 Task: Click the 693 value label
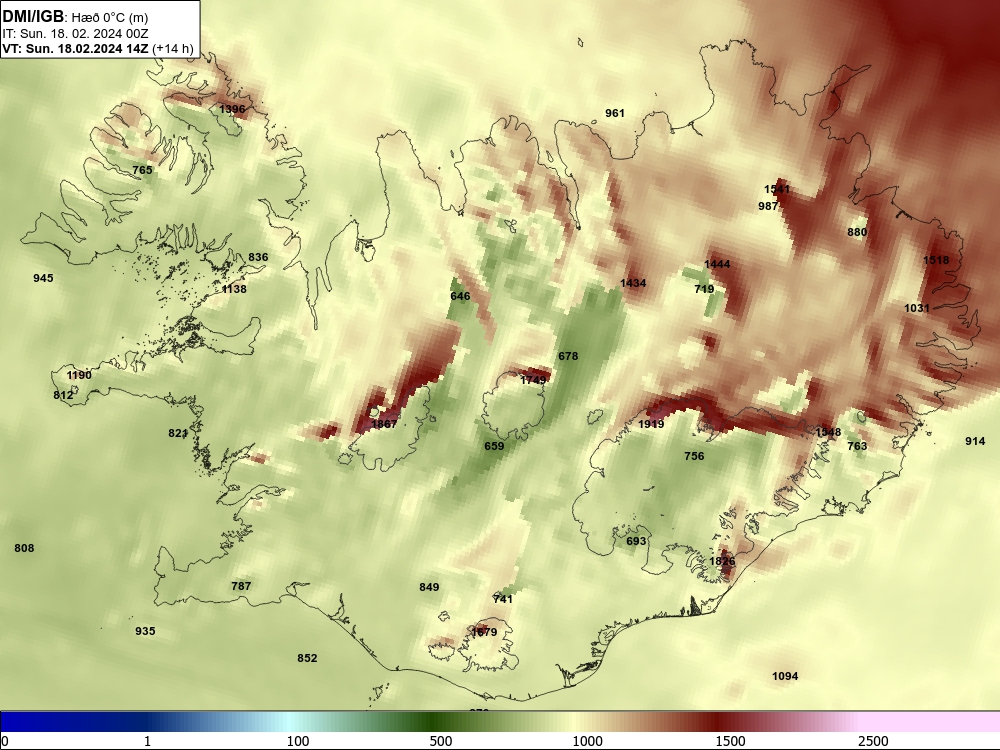click(x=636, y=541)
